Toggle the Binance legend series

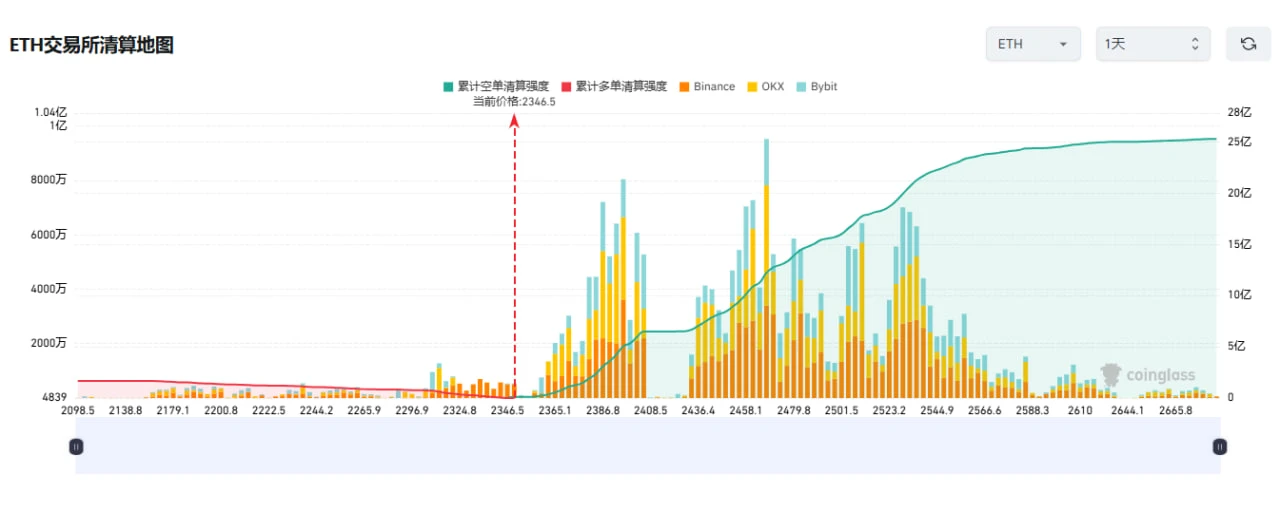tap(706, 87)
